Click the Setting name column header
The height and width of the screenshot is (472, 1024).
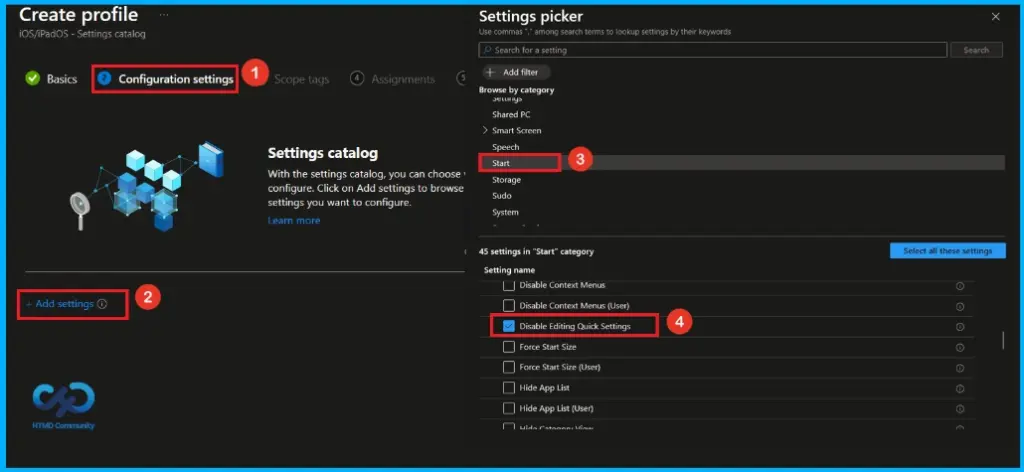coord(509,270)
